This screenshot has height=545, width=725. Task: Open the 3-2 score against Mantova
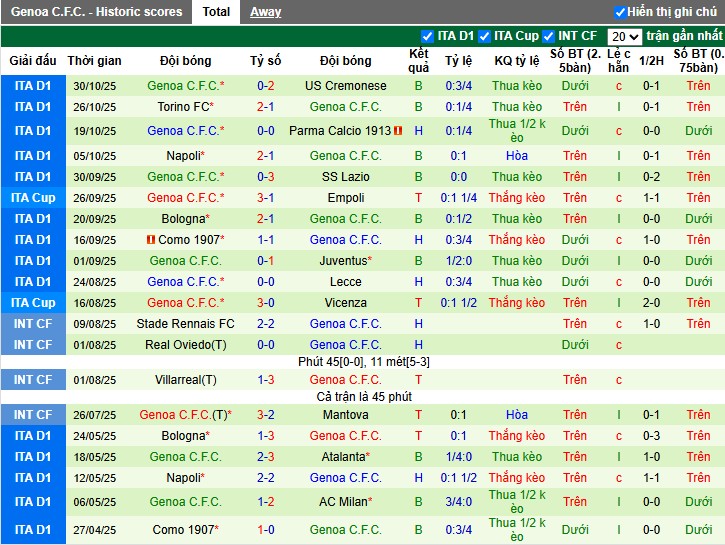[265, 415]
